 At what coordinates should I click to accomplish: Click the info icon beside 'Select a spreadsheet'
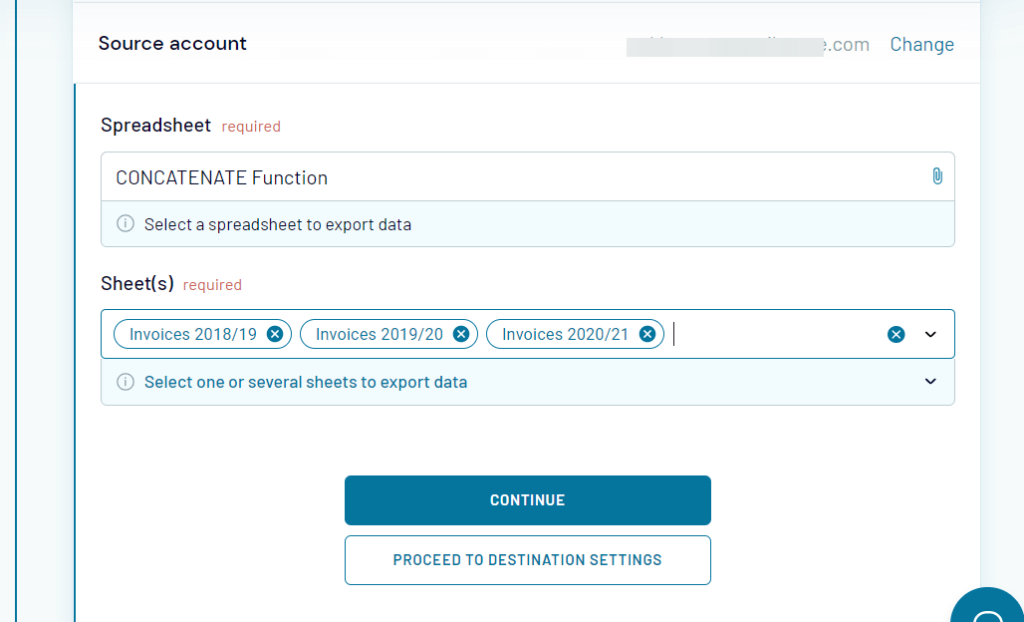[x=125, y=224]
